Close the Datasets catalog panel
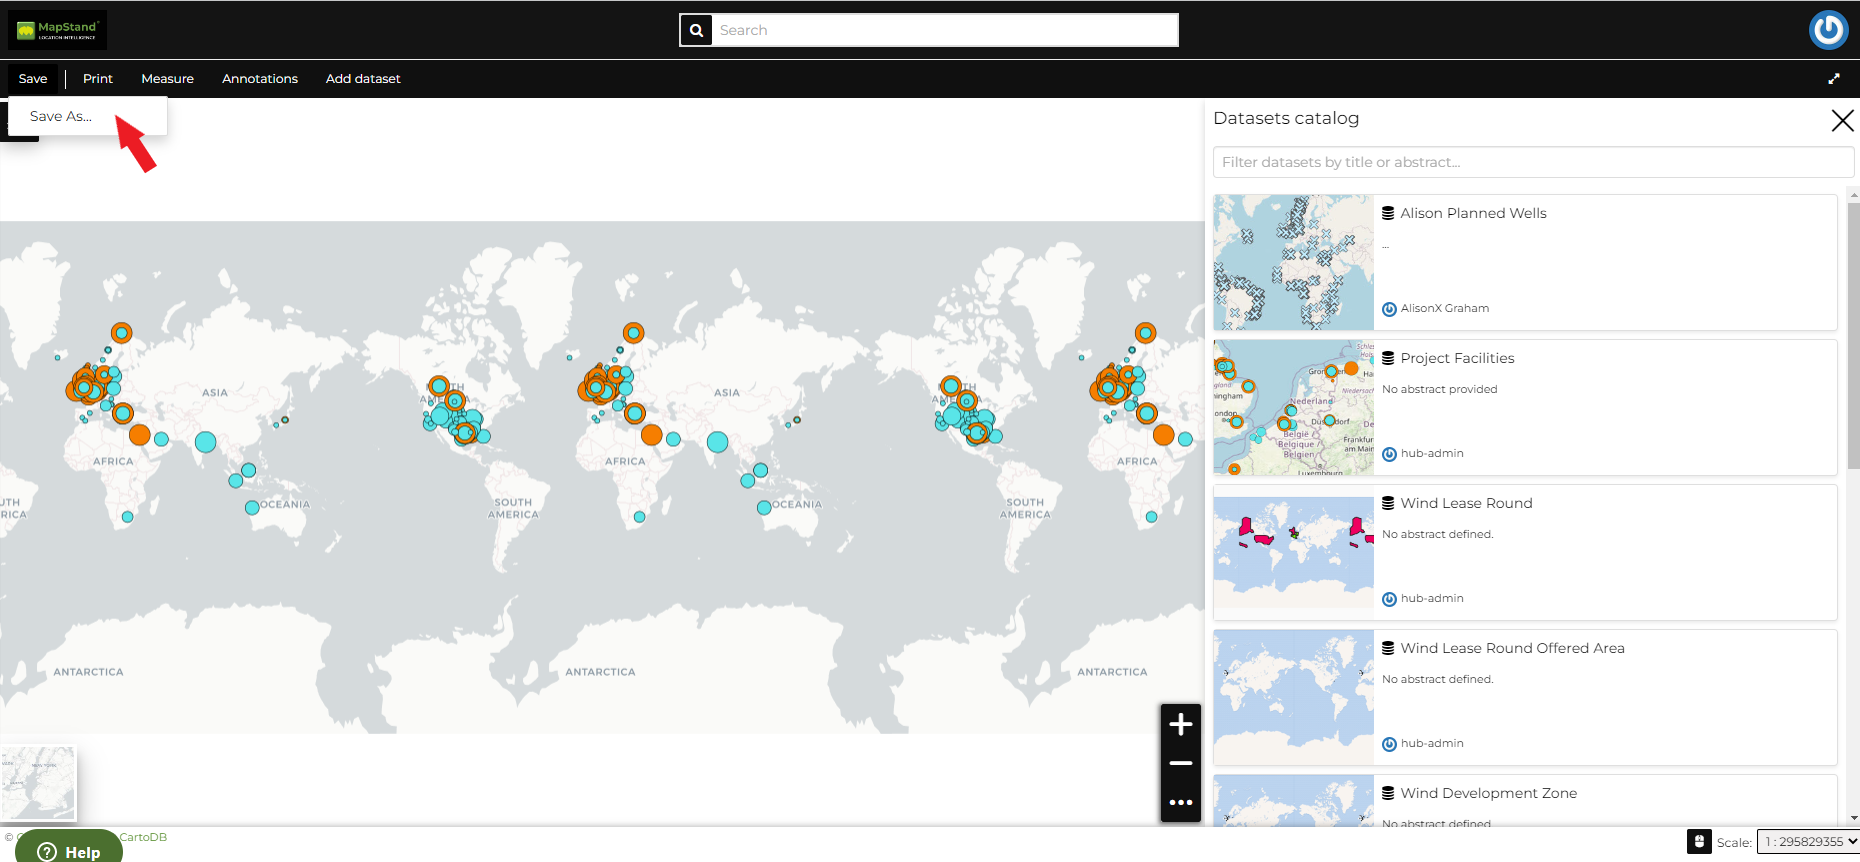The height and width of the screenshot is (862, 1860). point(1841,121)
